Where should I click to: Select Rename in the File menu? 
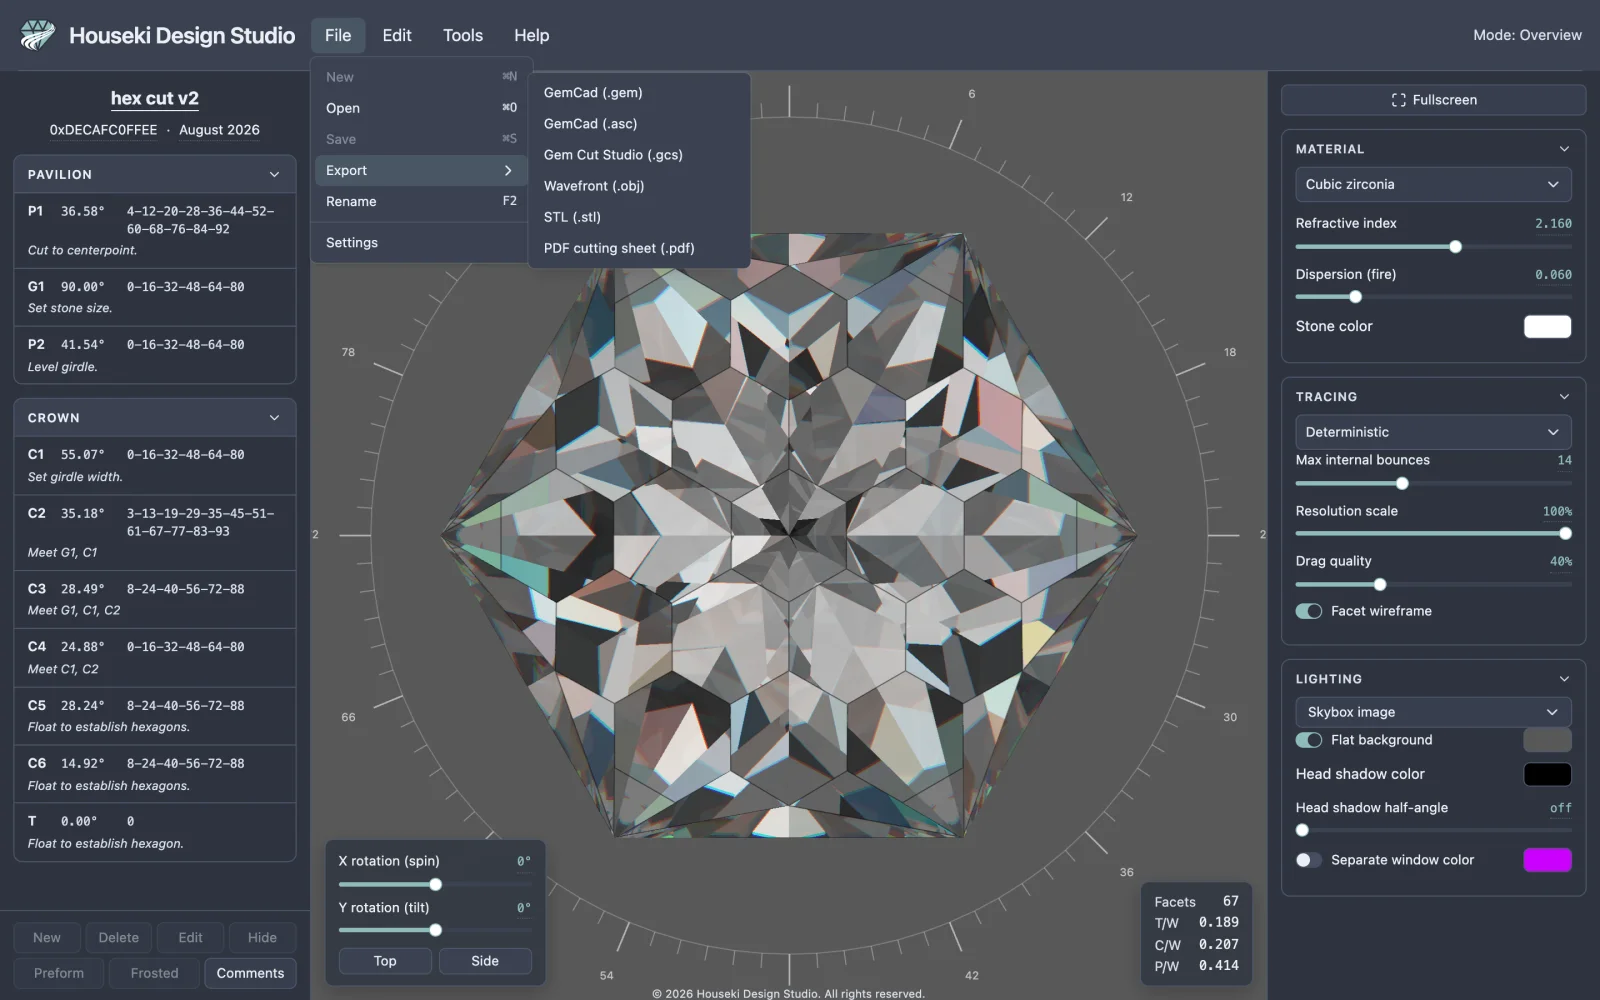[421, 201]
